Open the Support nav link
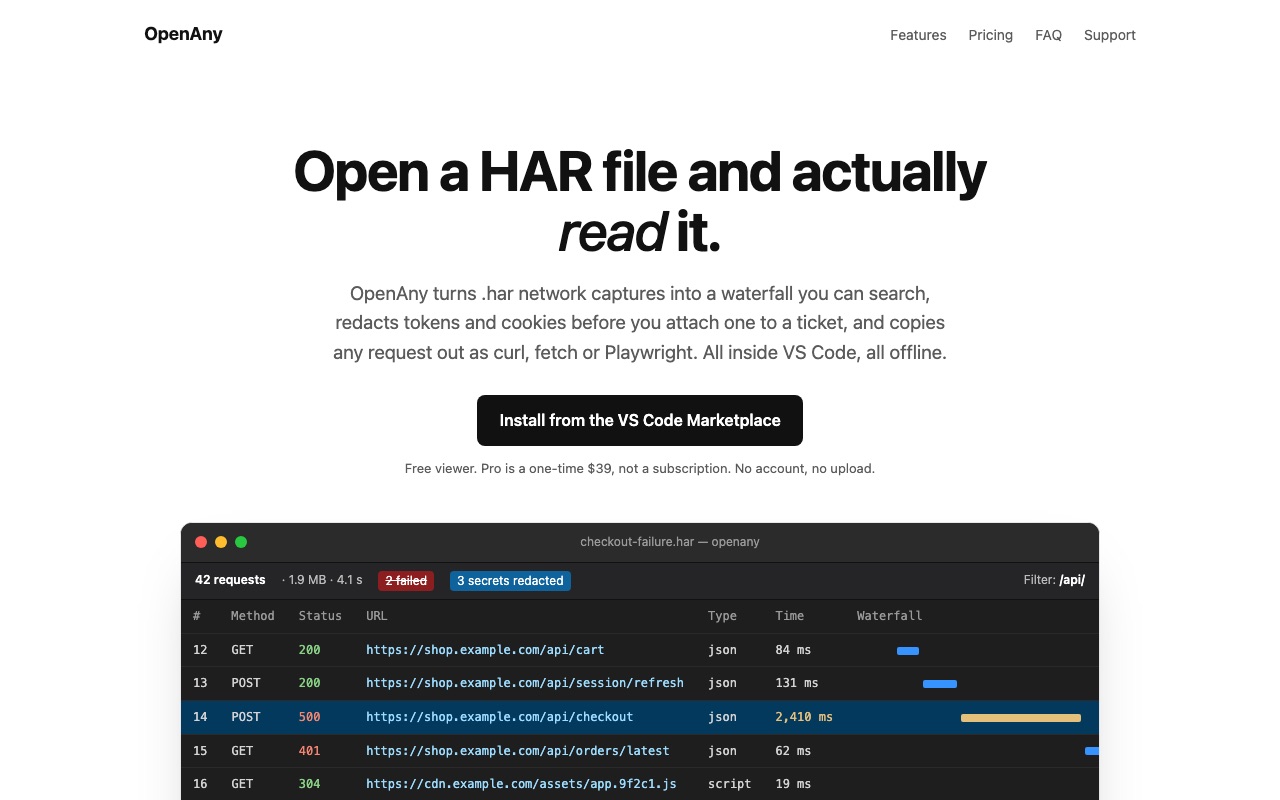This screenshot has height=800, width=1280. click(x=1109, y=35)
